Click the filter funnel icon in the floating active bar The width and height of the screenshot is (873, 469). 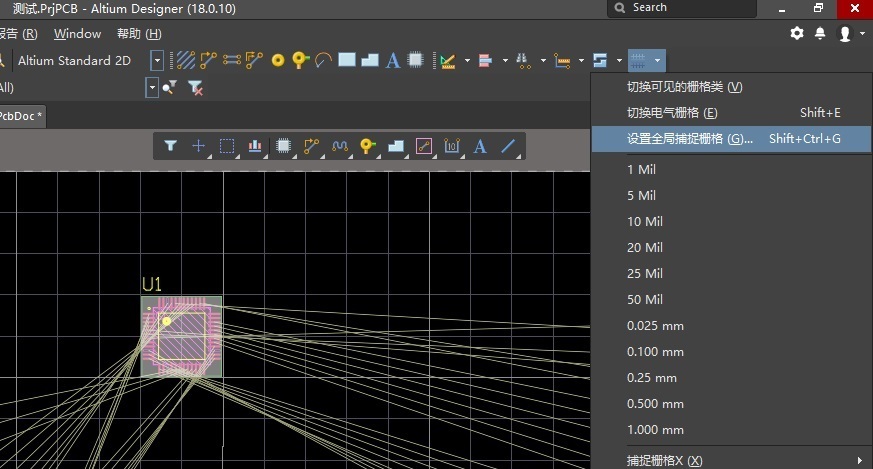tap(171, 146)
